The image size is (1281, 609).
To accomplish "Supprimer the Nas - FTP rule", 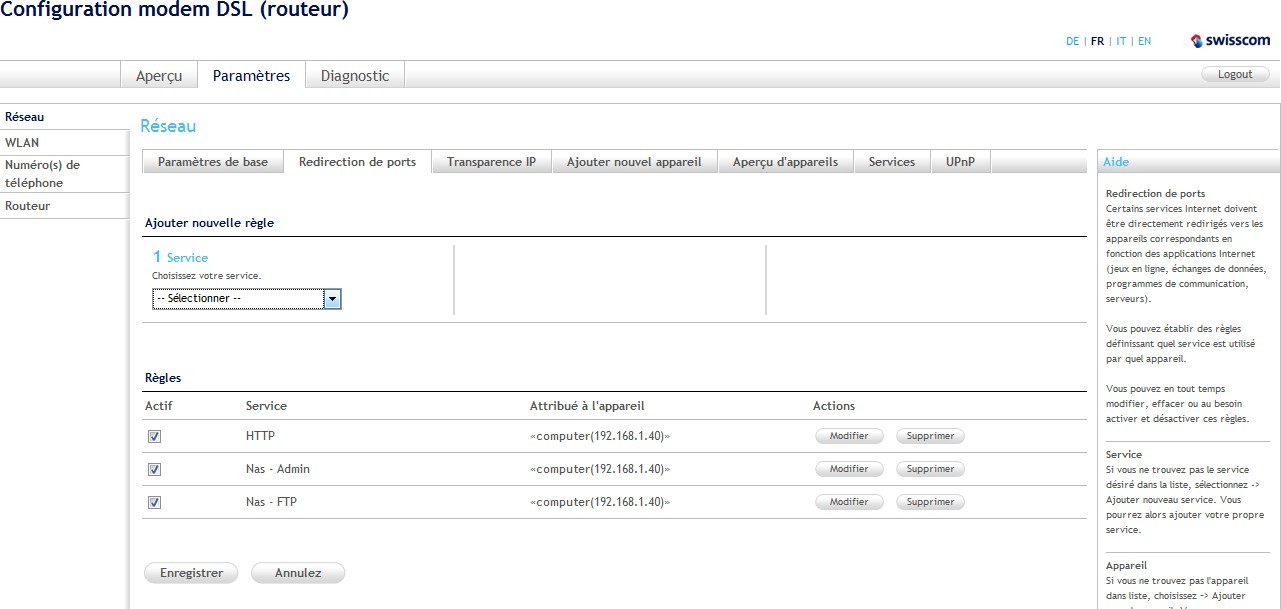I will 929,501.
